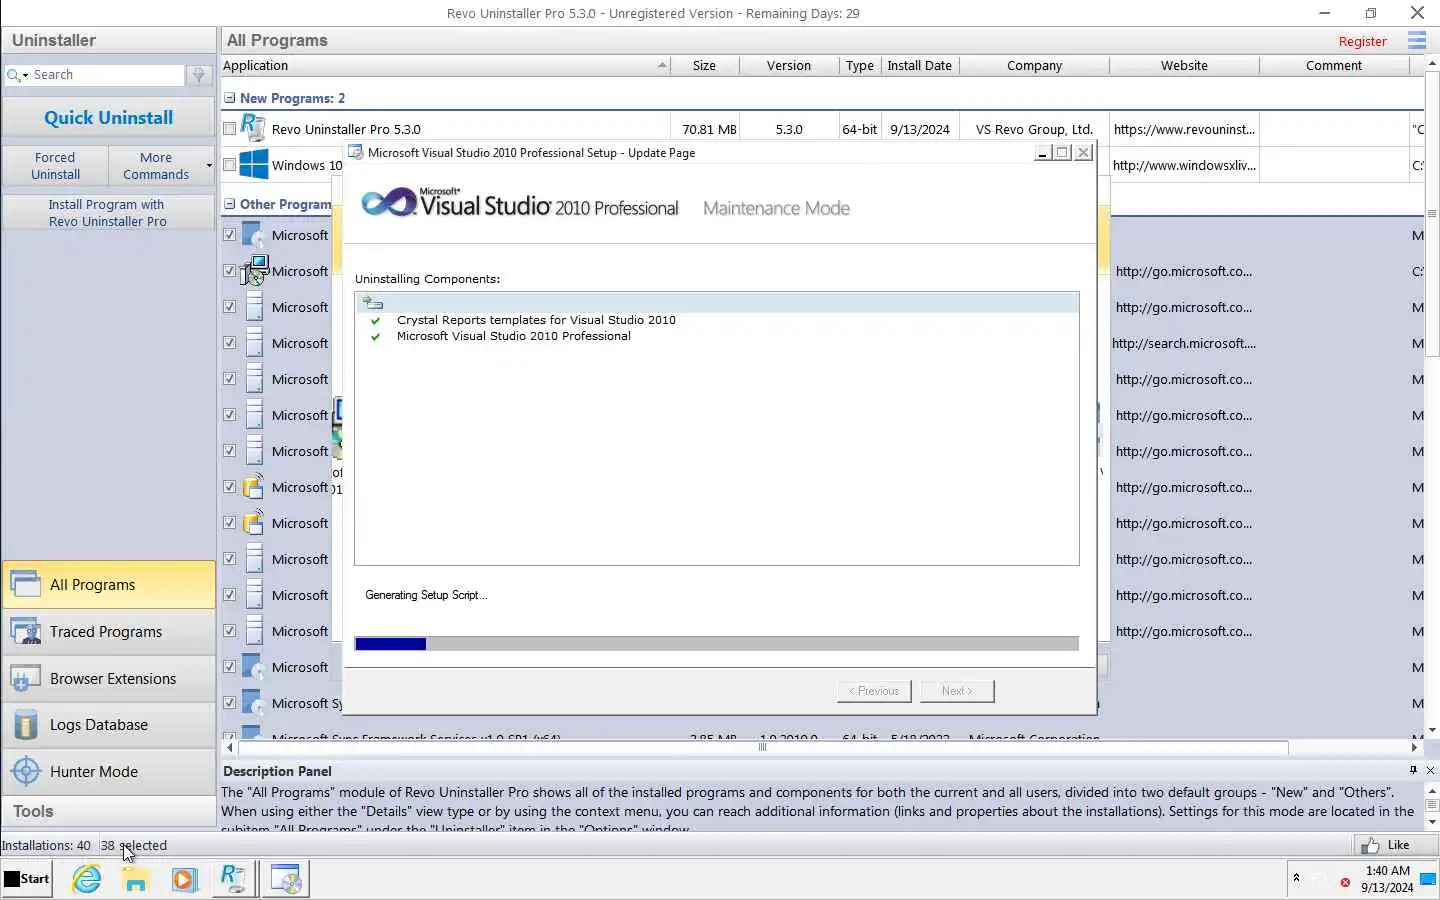Click the Uninstaller section header
The width and height of the screenshot is (1440, 900).
tap(108, 40)
